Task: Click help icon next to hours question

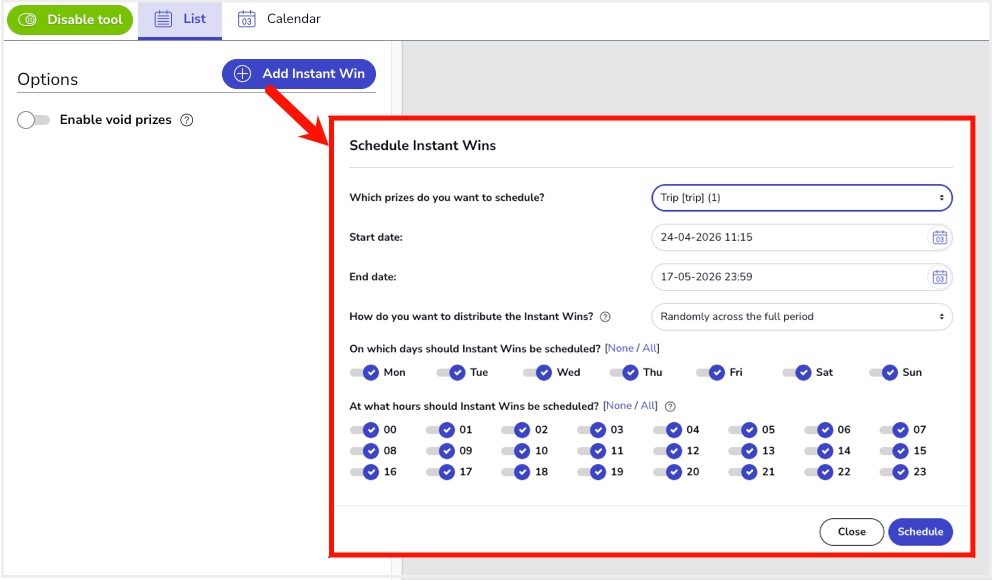Action: pyautogui.click(x=670, y=406)
